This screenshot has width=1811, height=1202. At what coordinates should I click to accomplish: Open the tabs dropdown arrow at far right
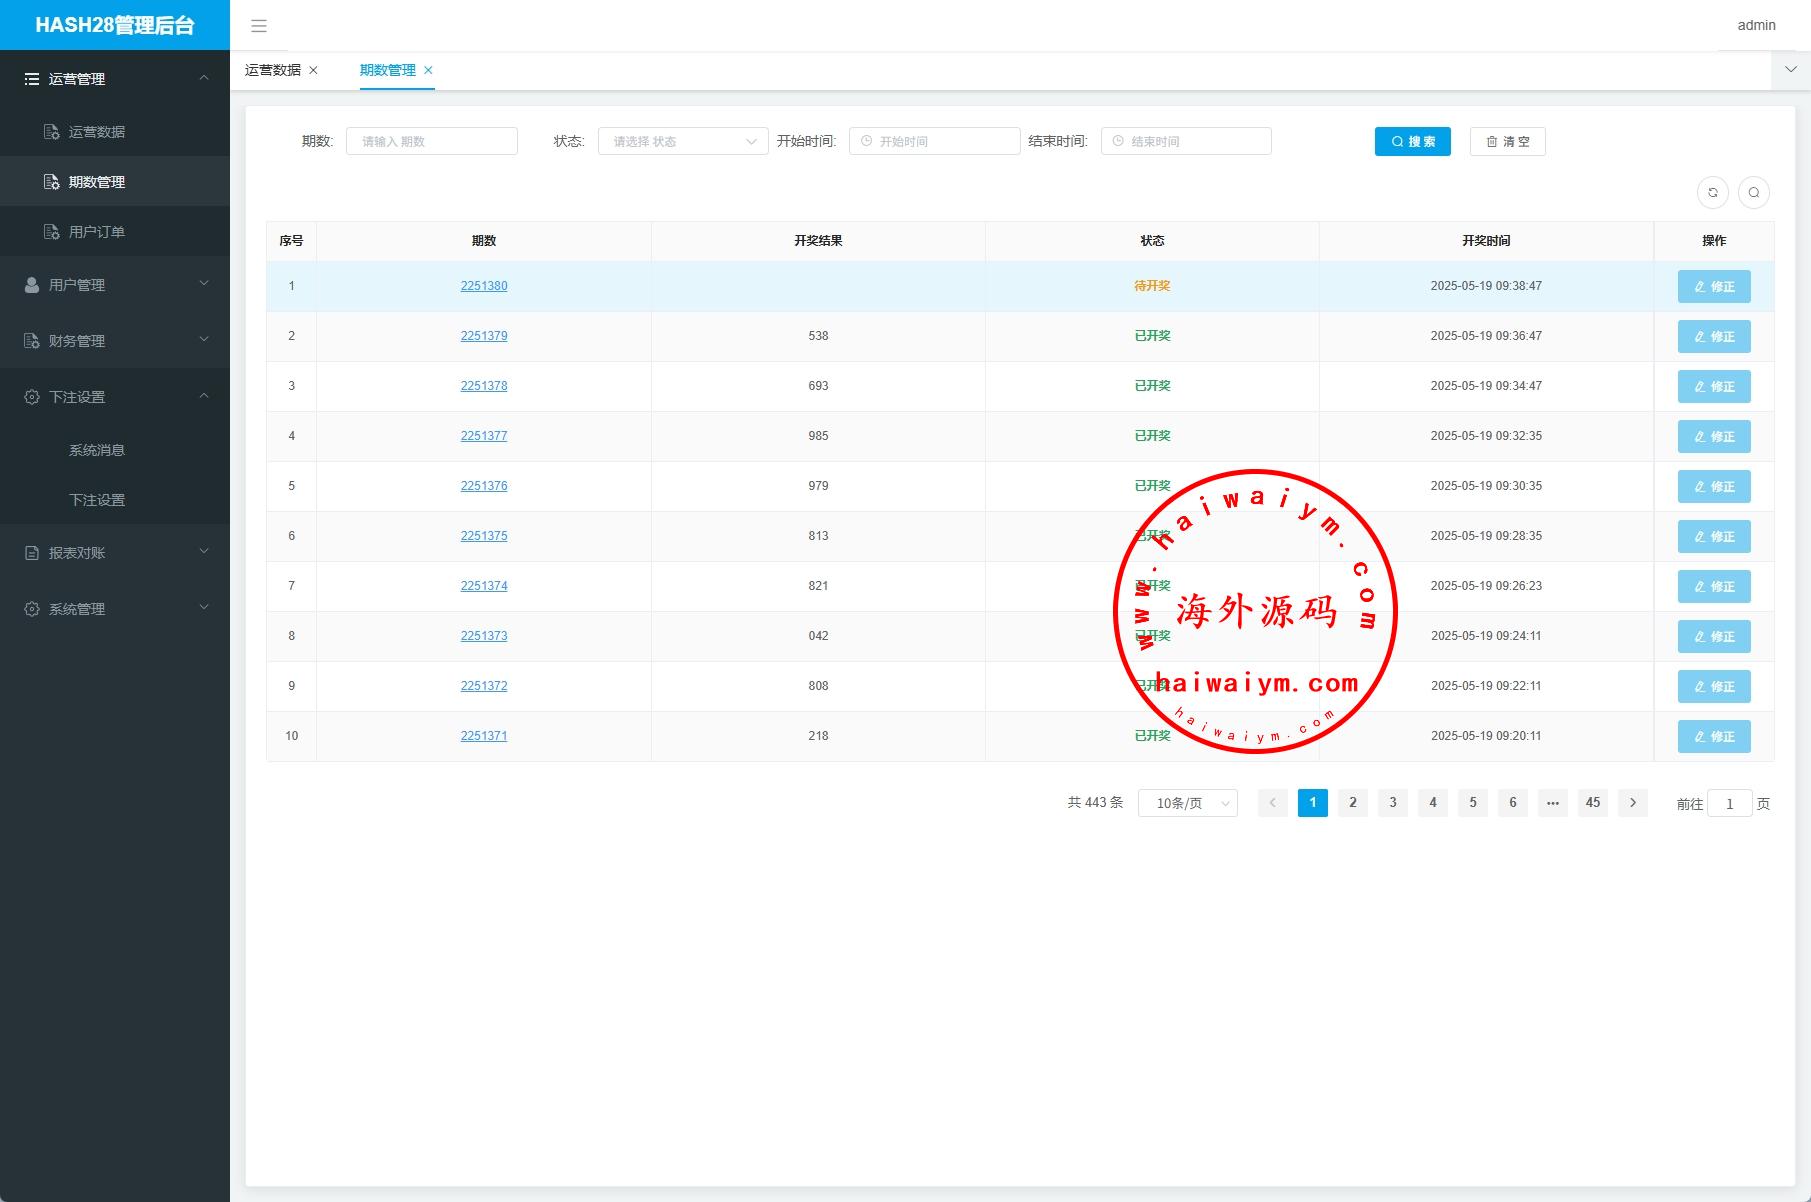(1790, 70)
